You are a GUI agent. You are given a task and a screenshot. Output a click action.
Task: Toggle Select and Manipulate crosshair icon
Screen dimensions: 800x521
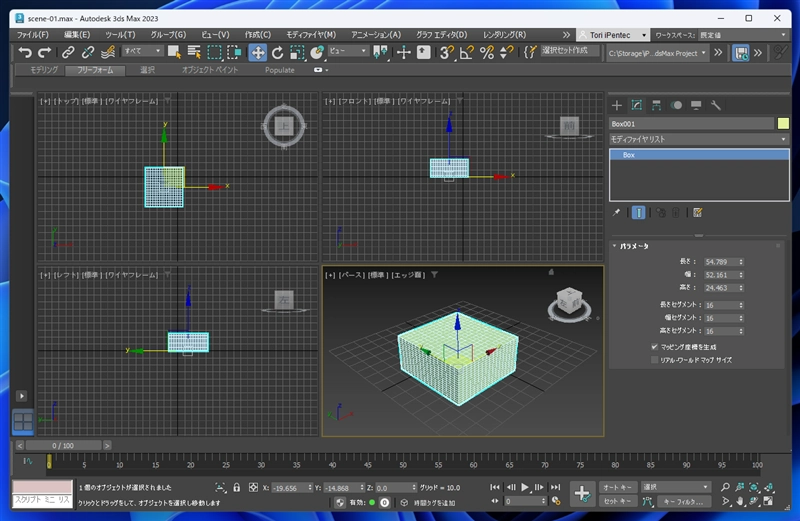[404, 52]
